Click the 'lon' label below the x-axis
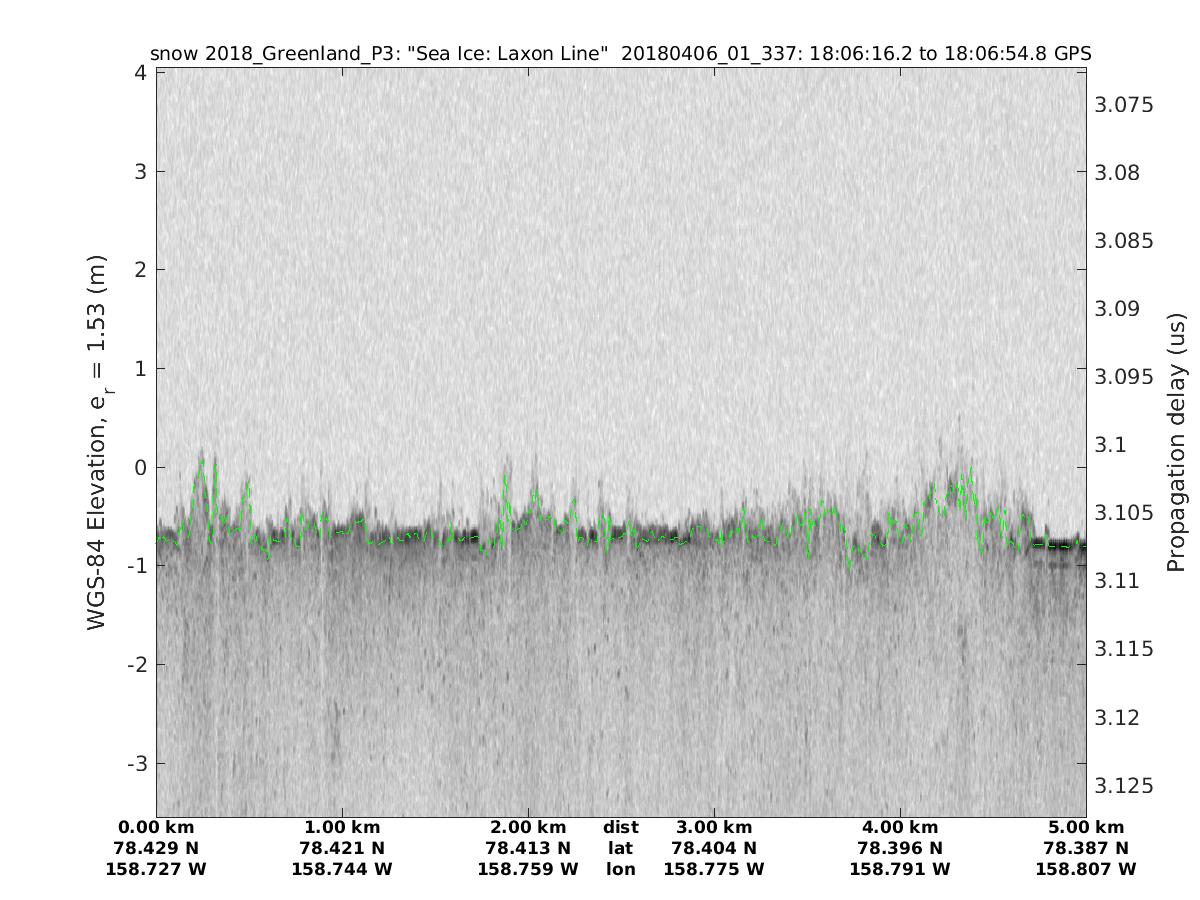Screen dimensions: 1200x900 [x=621, y=870]
